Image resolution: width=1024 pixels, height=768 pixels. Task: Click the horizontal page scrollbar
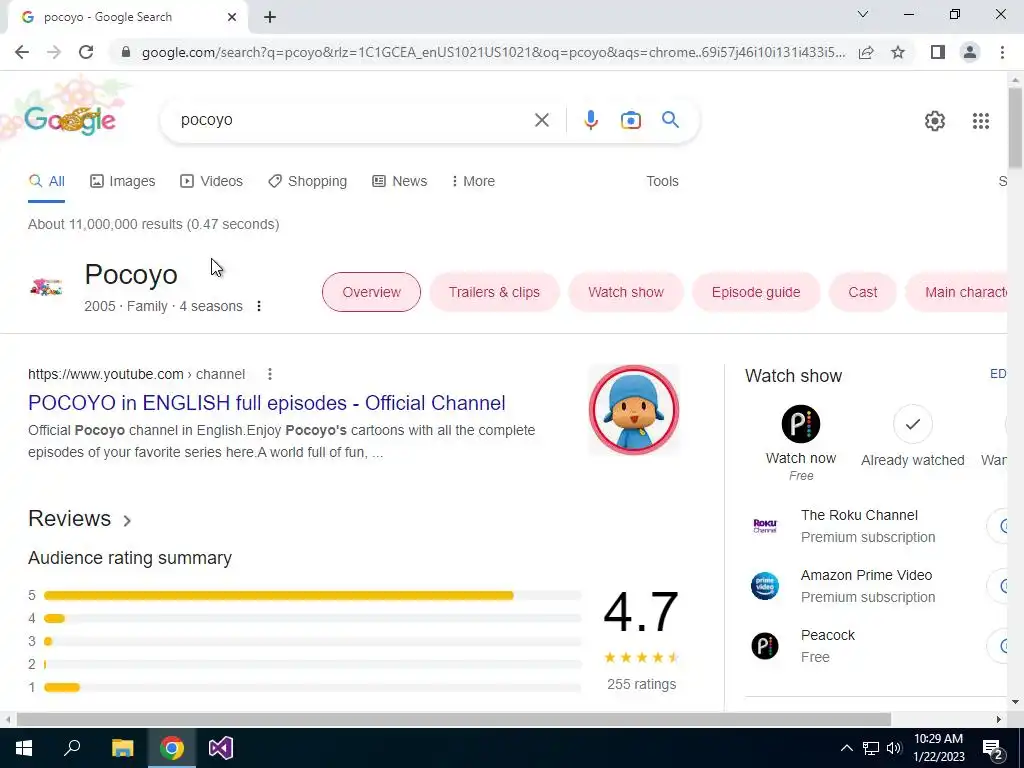click(454, 719)
